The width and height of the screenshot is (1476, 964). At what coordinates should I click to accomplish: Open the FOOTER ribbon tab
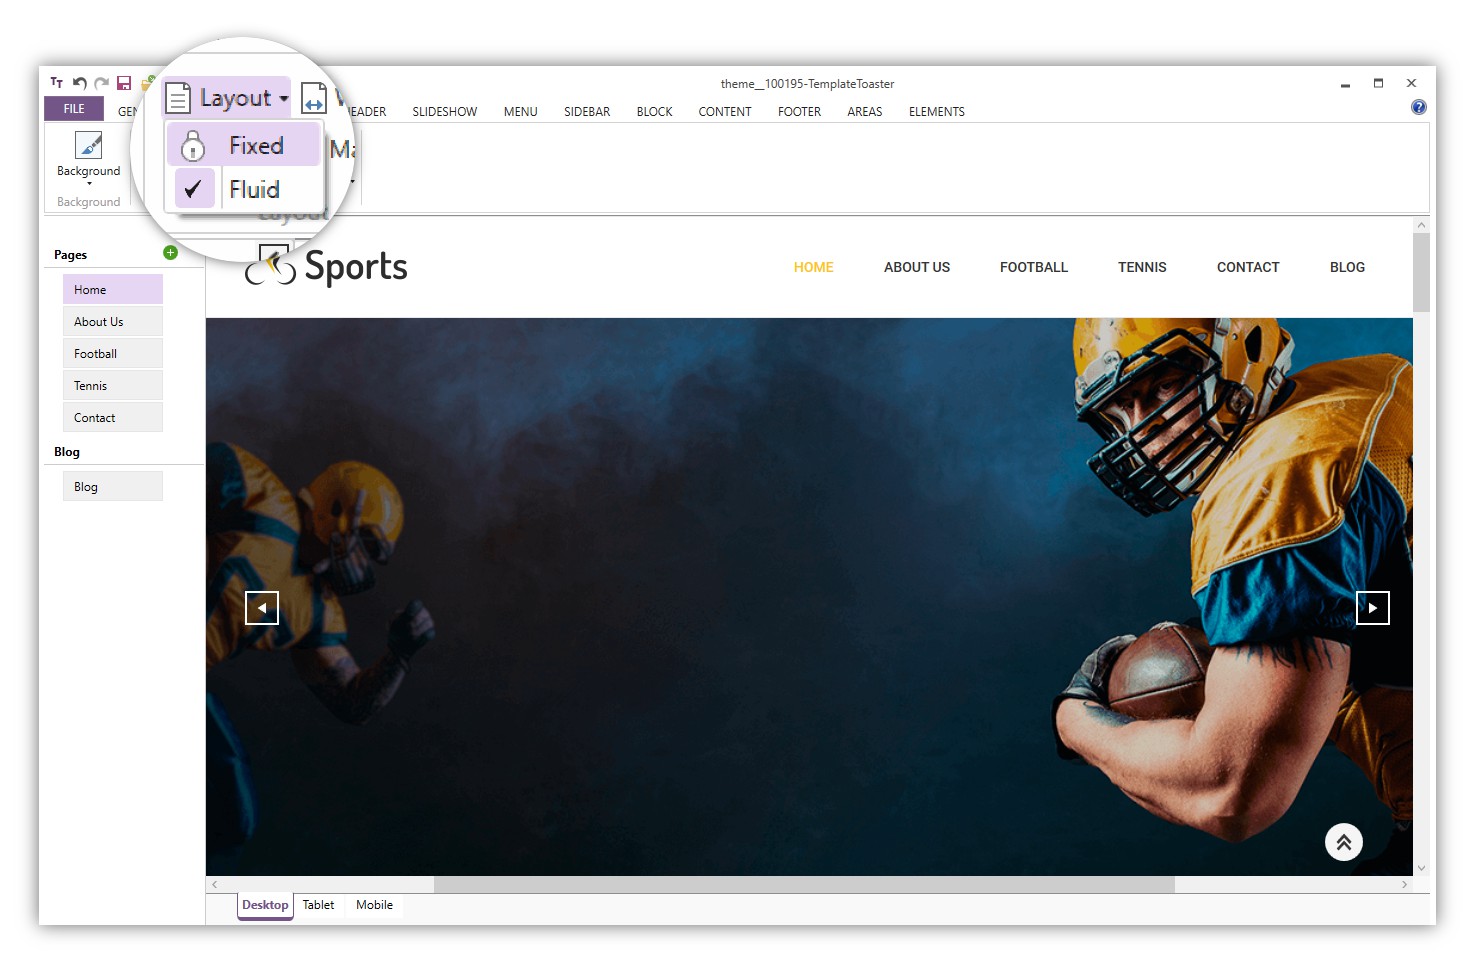click(800, 112)
